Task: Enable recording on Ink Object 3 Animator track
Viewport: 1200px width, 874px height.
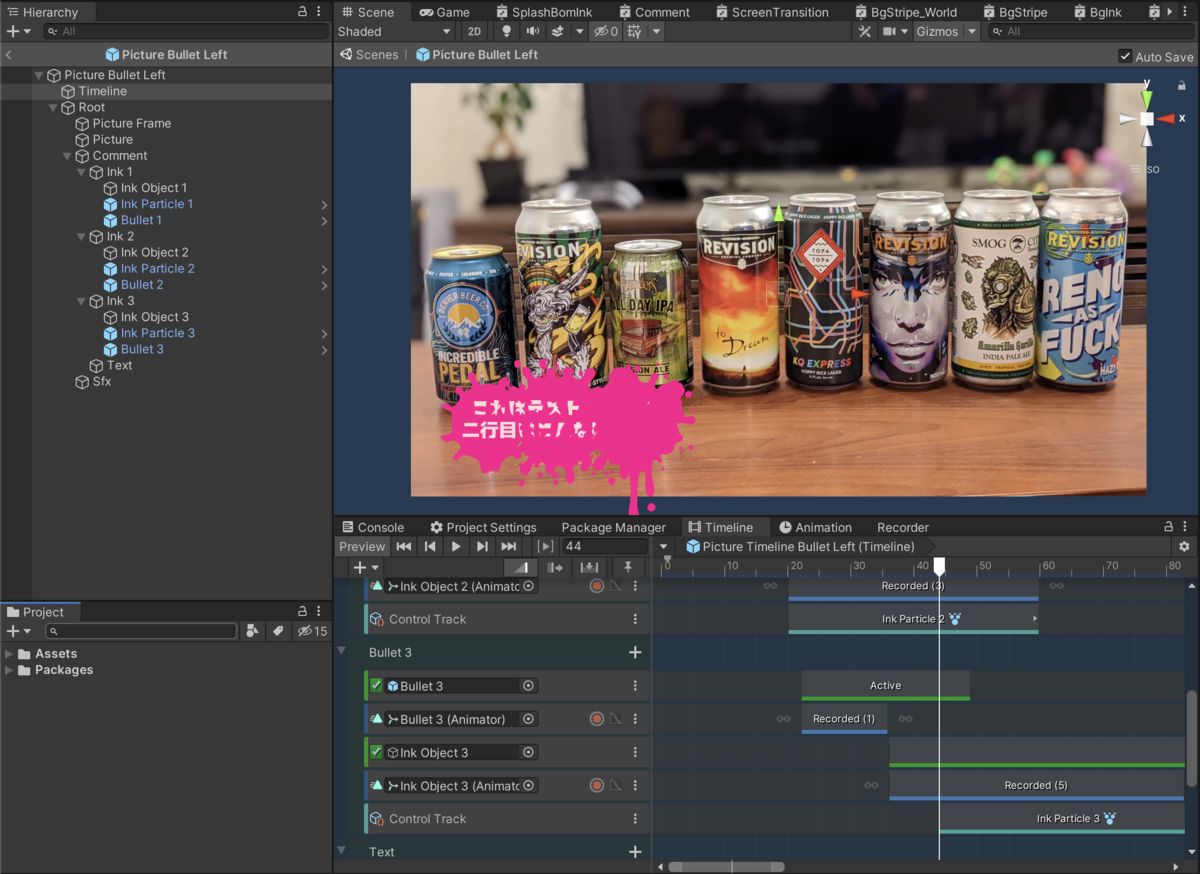Action: tap(597, 786)
